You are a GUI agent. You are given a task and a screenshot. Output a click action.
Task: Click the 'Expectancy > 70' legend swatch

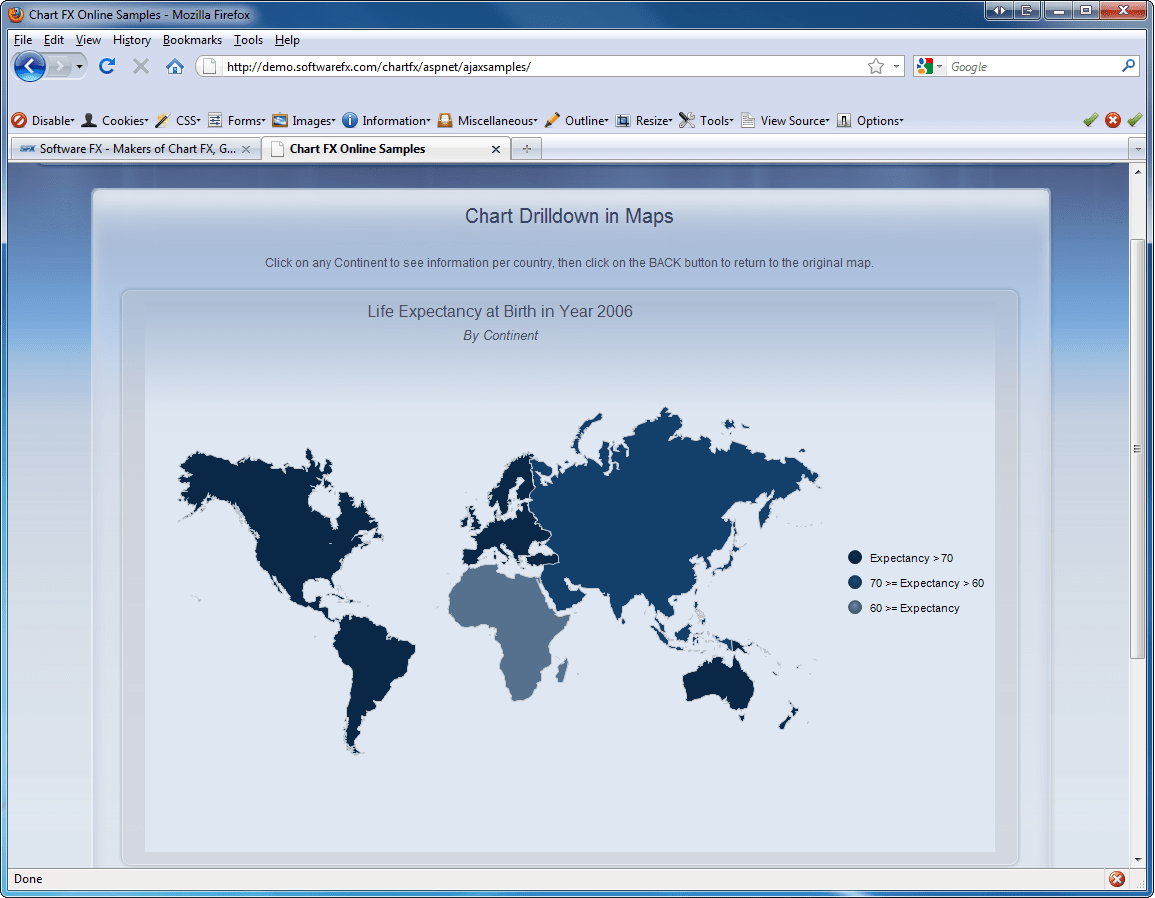[855, 558]
